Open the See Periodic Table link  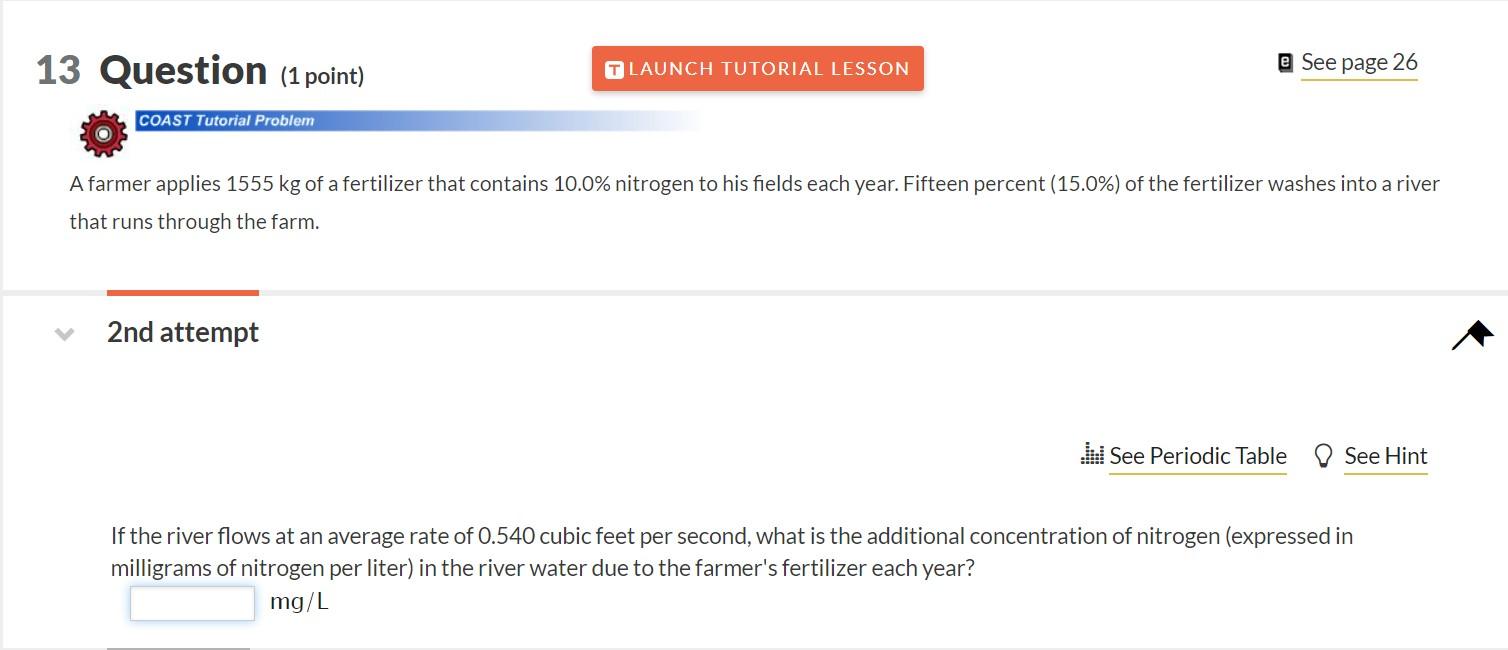1197,455
